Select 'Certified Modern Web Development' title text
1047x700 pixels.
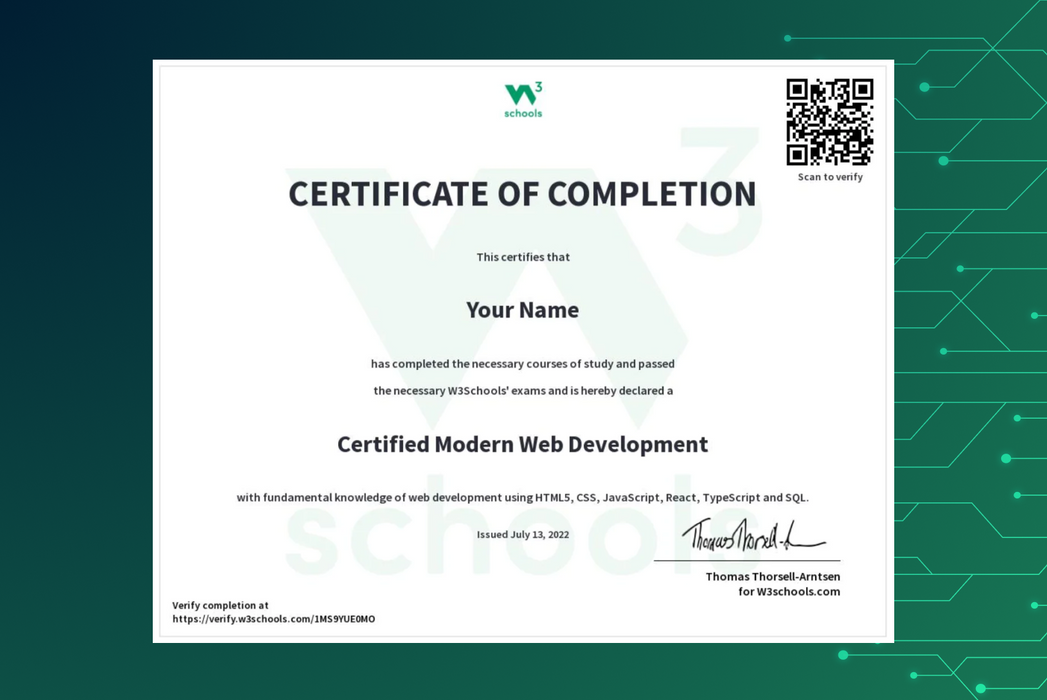(x=522, y=444)
